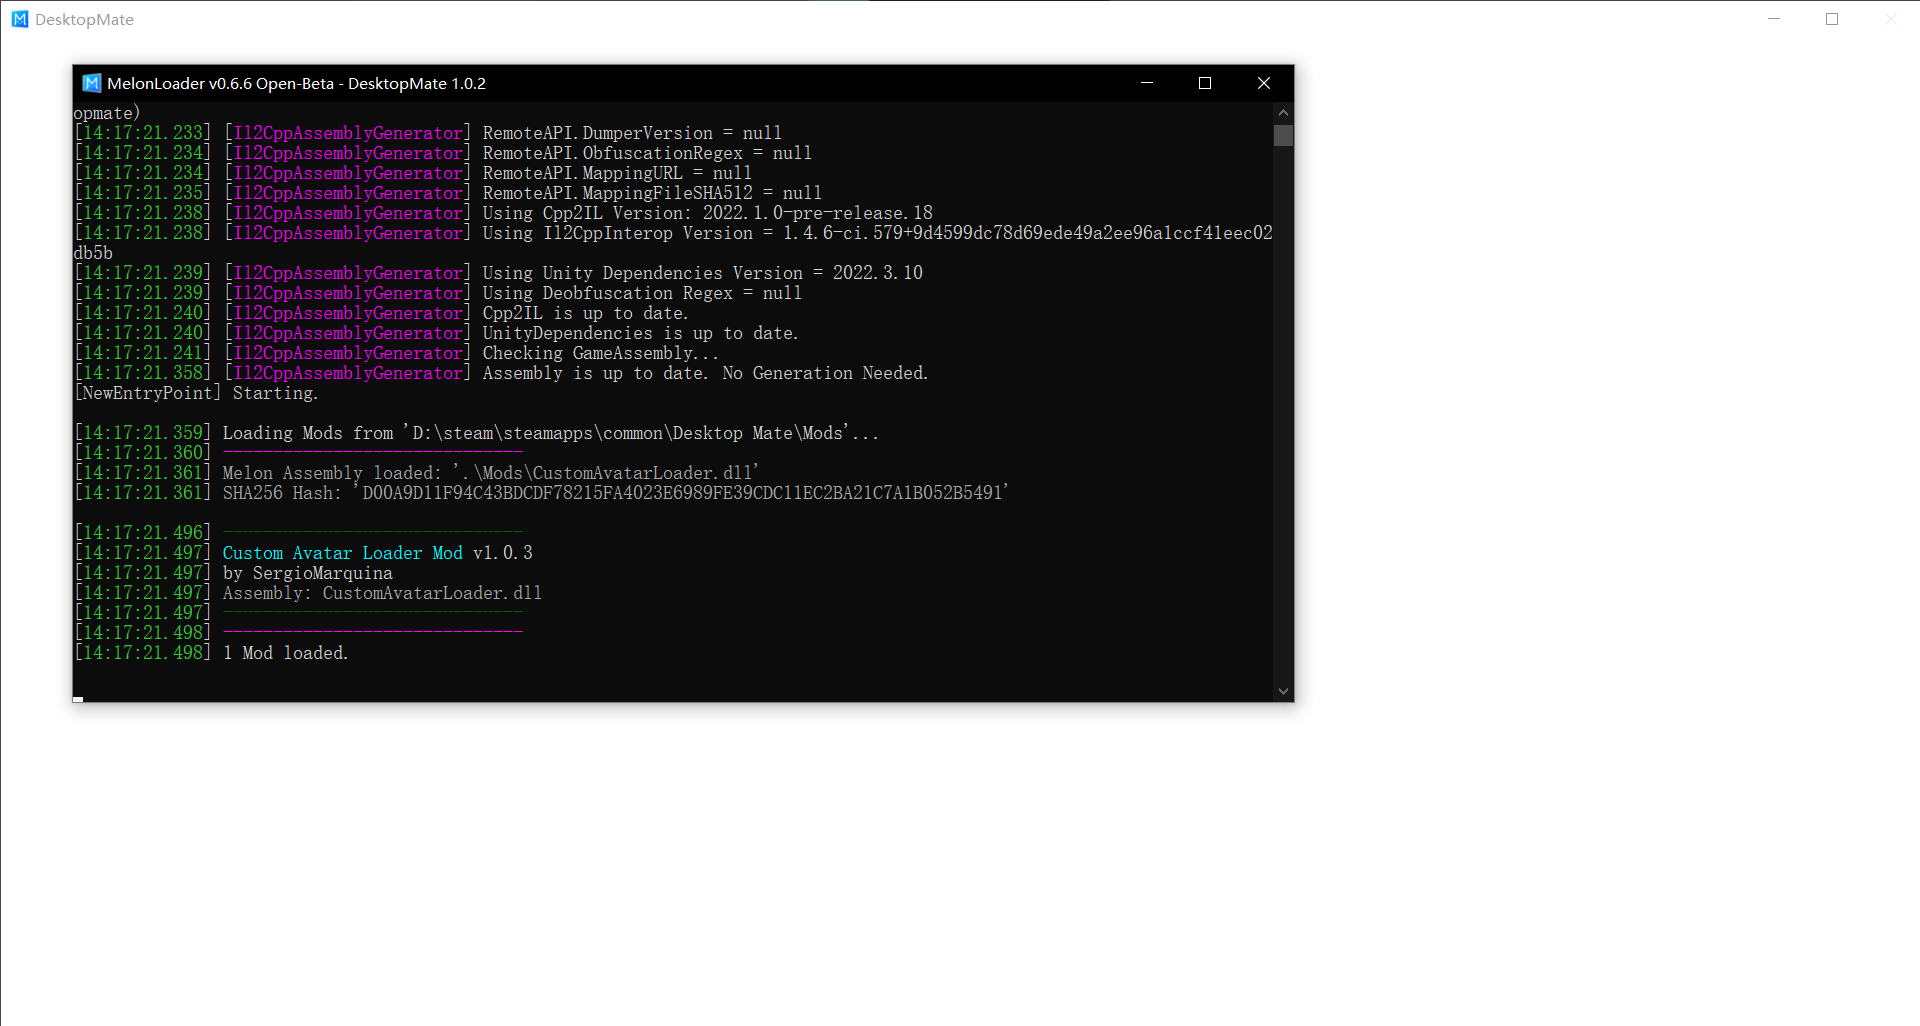Click 'Using Cpp2IL Version: 2022.1.0-pre-release.18'

click(707, 213)
